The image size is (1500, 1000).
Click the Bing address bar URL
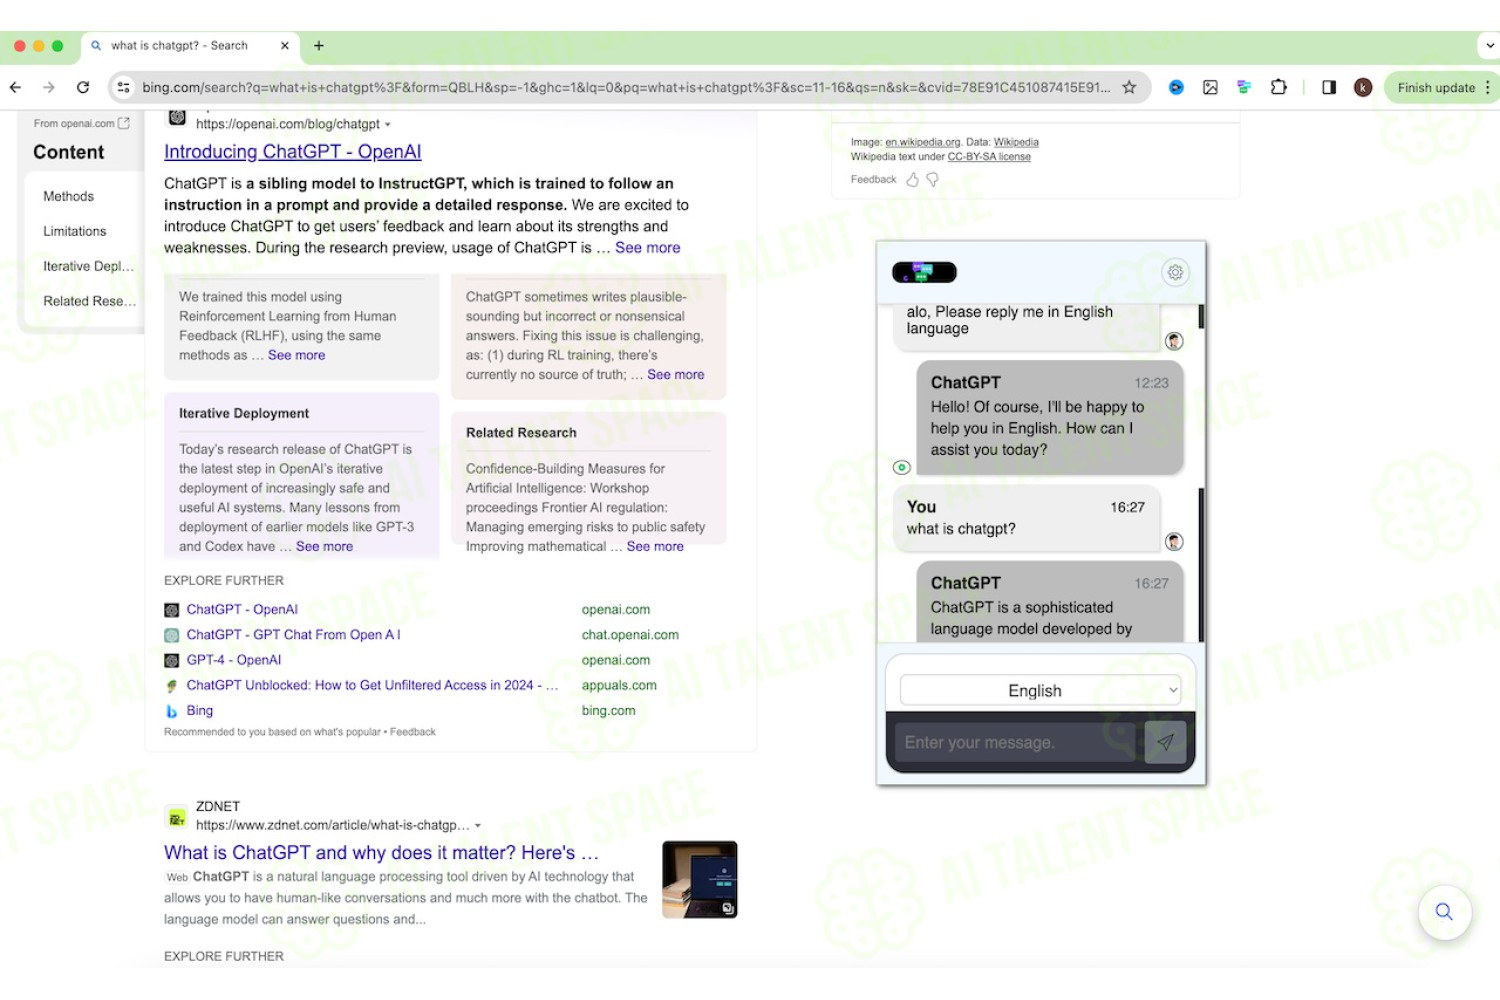pos(626,87)
